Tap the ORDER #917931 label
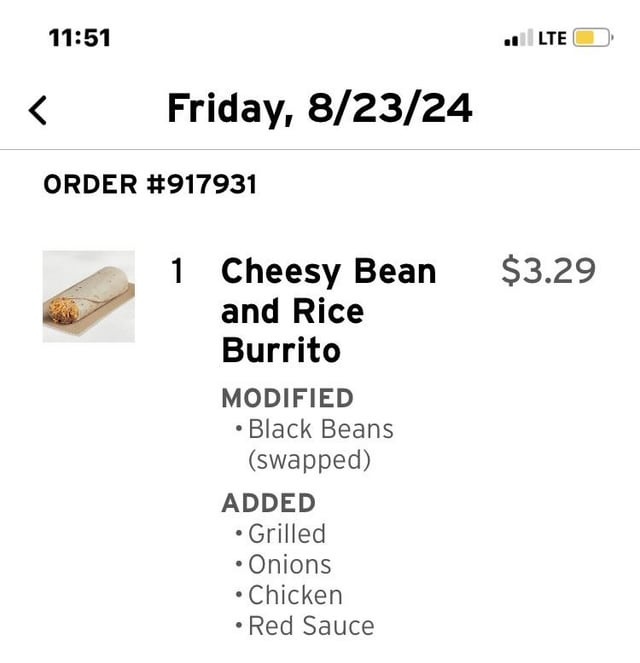This screenshot has height=663, width=640. [x=150, y=185]
